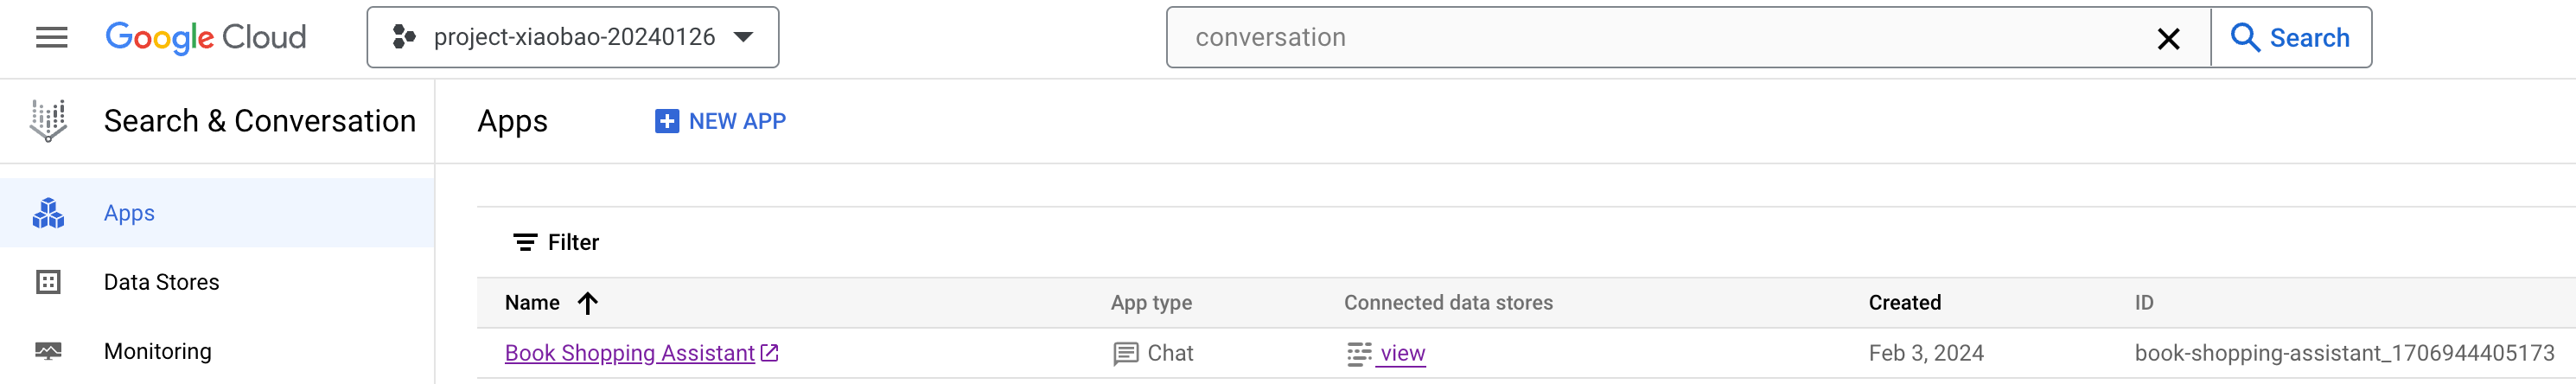This screenshot has height=384, width=2576.
Task: Click the Data Stores grid icon
Action: point(48,282)
